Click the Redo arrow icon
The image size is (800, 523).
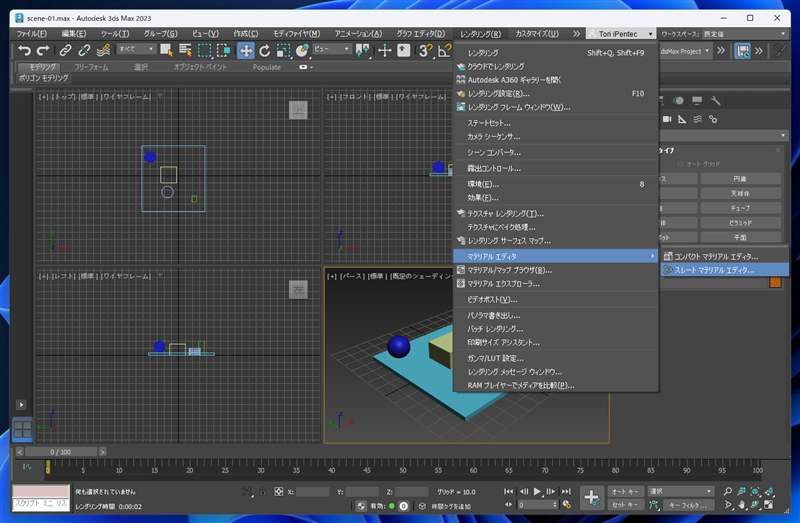[x=43, y=51]
